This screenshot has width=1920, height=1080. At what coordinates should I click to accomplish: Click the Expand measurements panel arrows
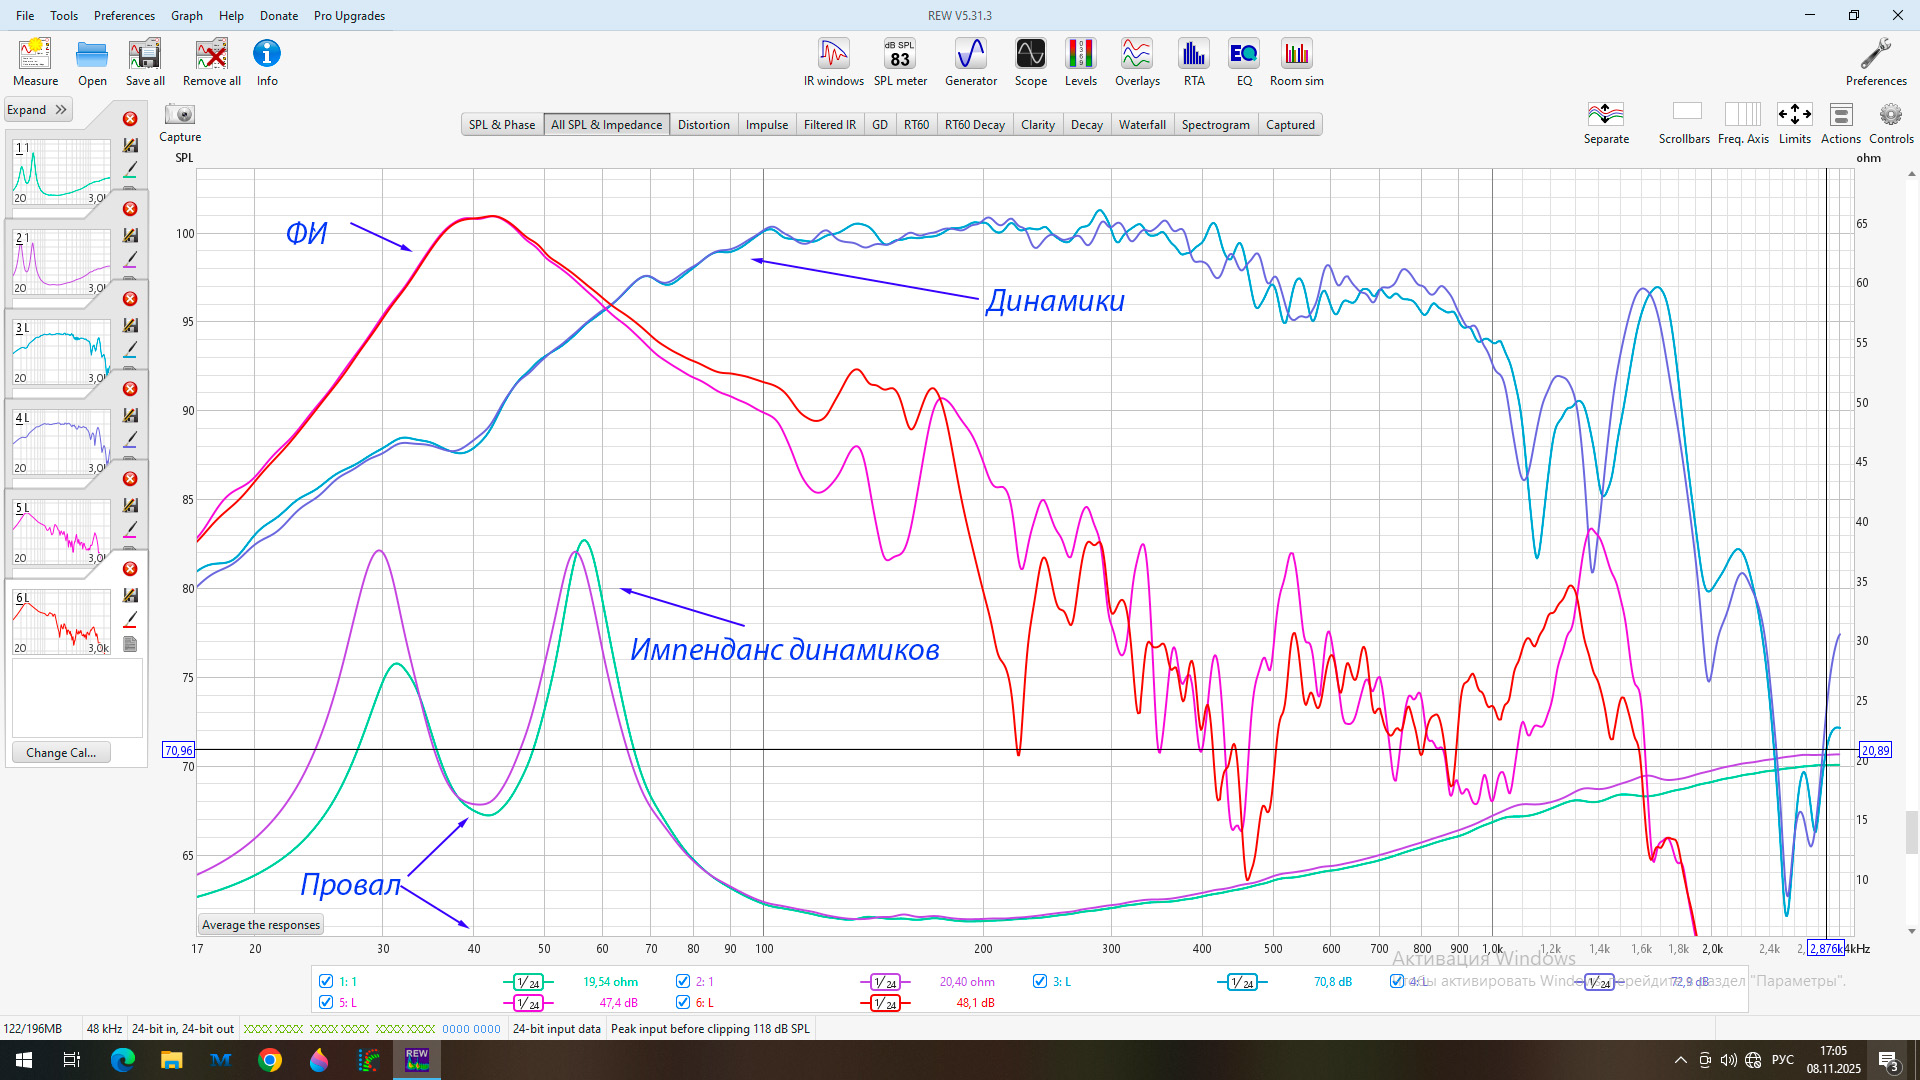pos(60,110)
